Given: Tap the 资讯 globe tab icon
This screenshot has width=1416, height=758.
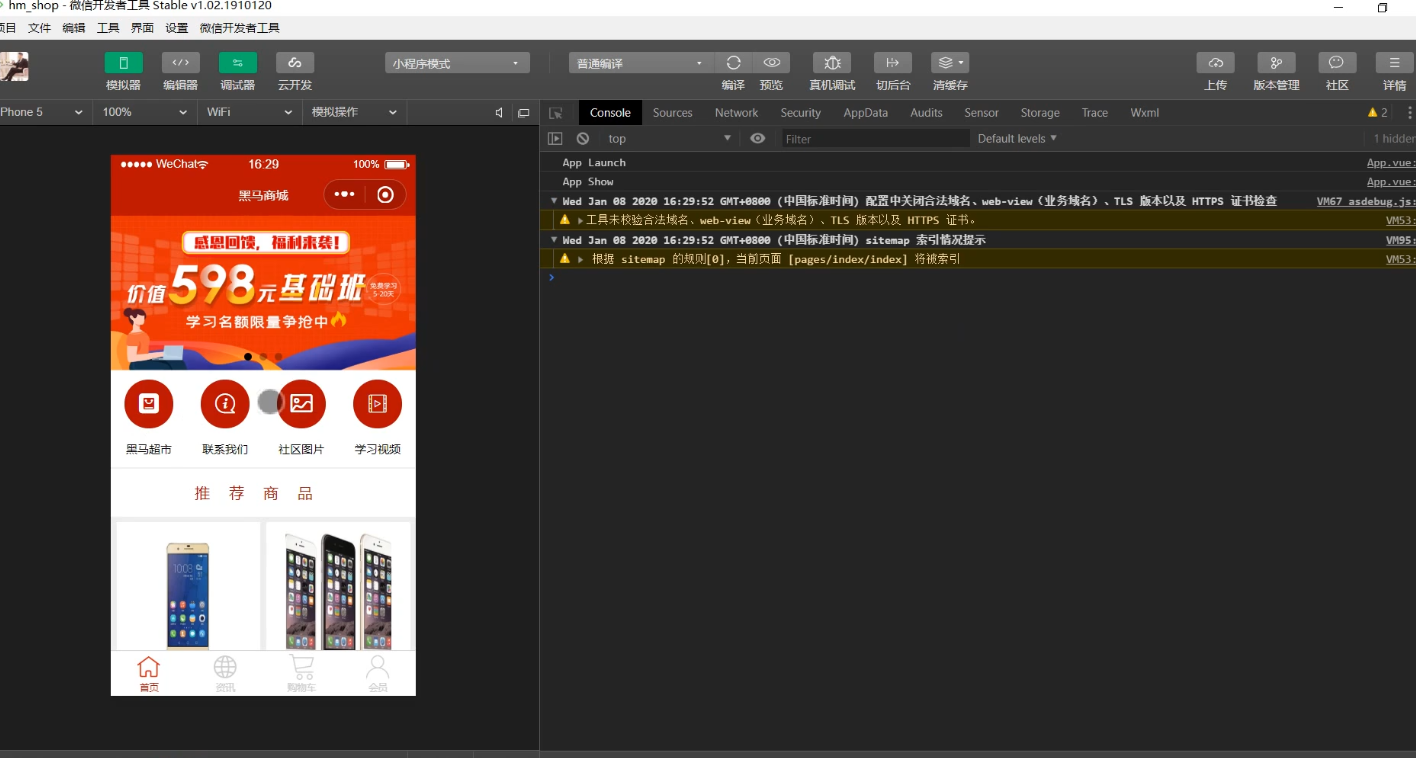Looking at the screenshot, I should [x=225, y=667].
